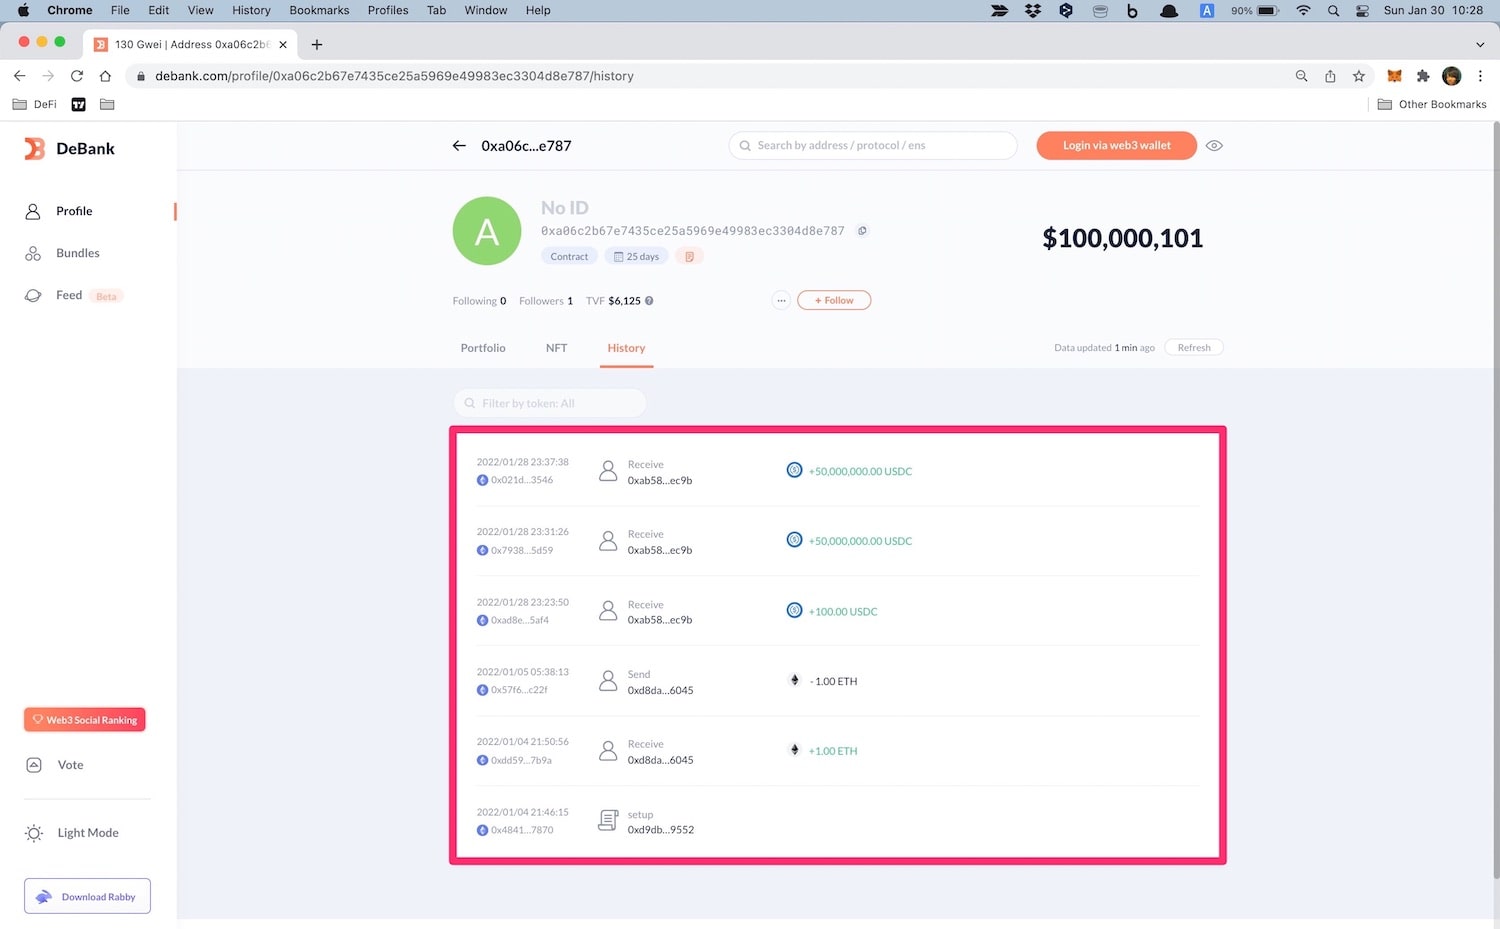Open transaction hash 0x57f6...c22f

pyautogui.click(x=519, y=690)
